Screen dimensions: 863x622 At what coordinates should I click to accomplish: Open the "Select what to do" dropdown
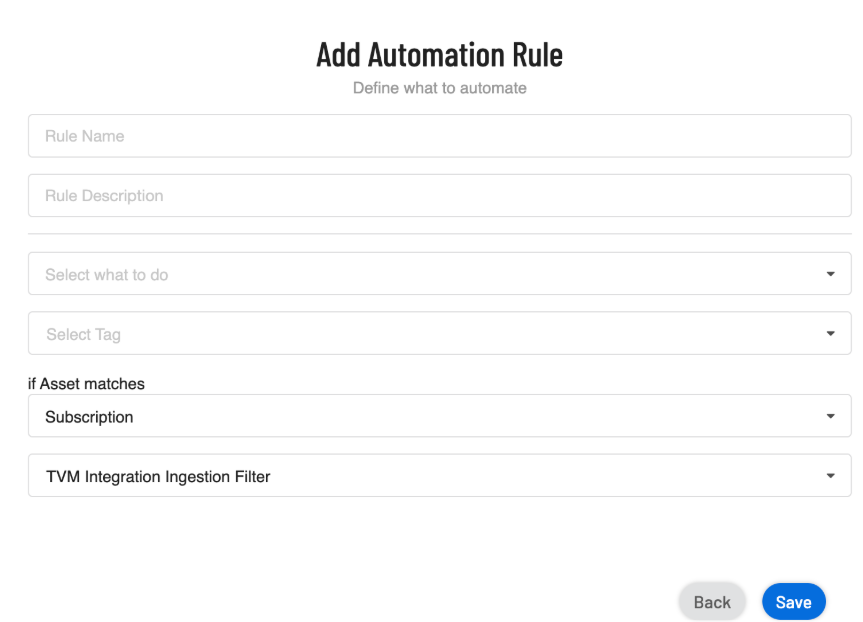(x=439, y=274)
